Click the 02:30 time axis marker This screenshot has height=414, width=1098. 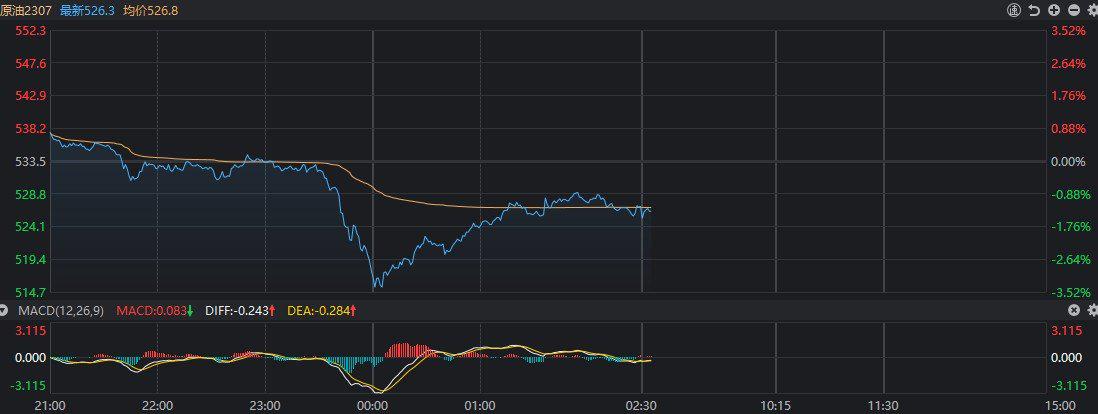[x=642, y=405]
